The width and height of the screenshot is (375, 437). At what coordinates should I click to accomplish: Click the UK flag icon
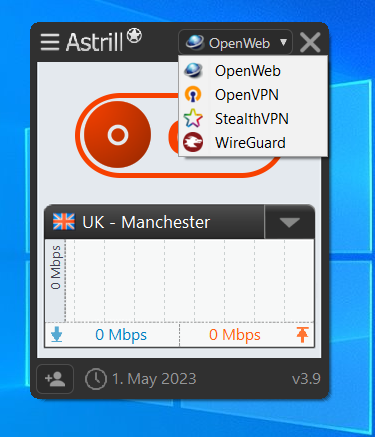[x=64, y=222]
